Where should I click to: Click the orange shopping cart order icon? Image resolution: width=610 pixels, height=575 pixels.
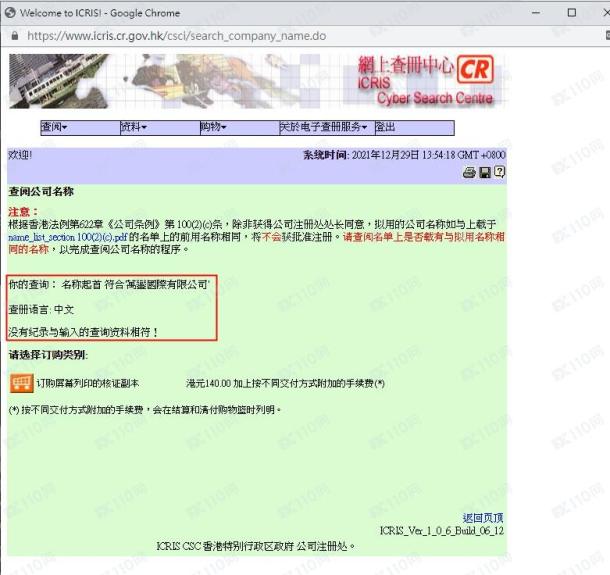(x=21, y=383)
